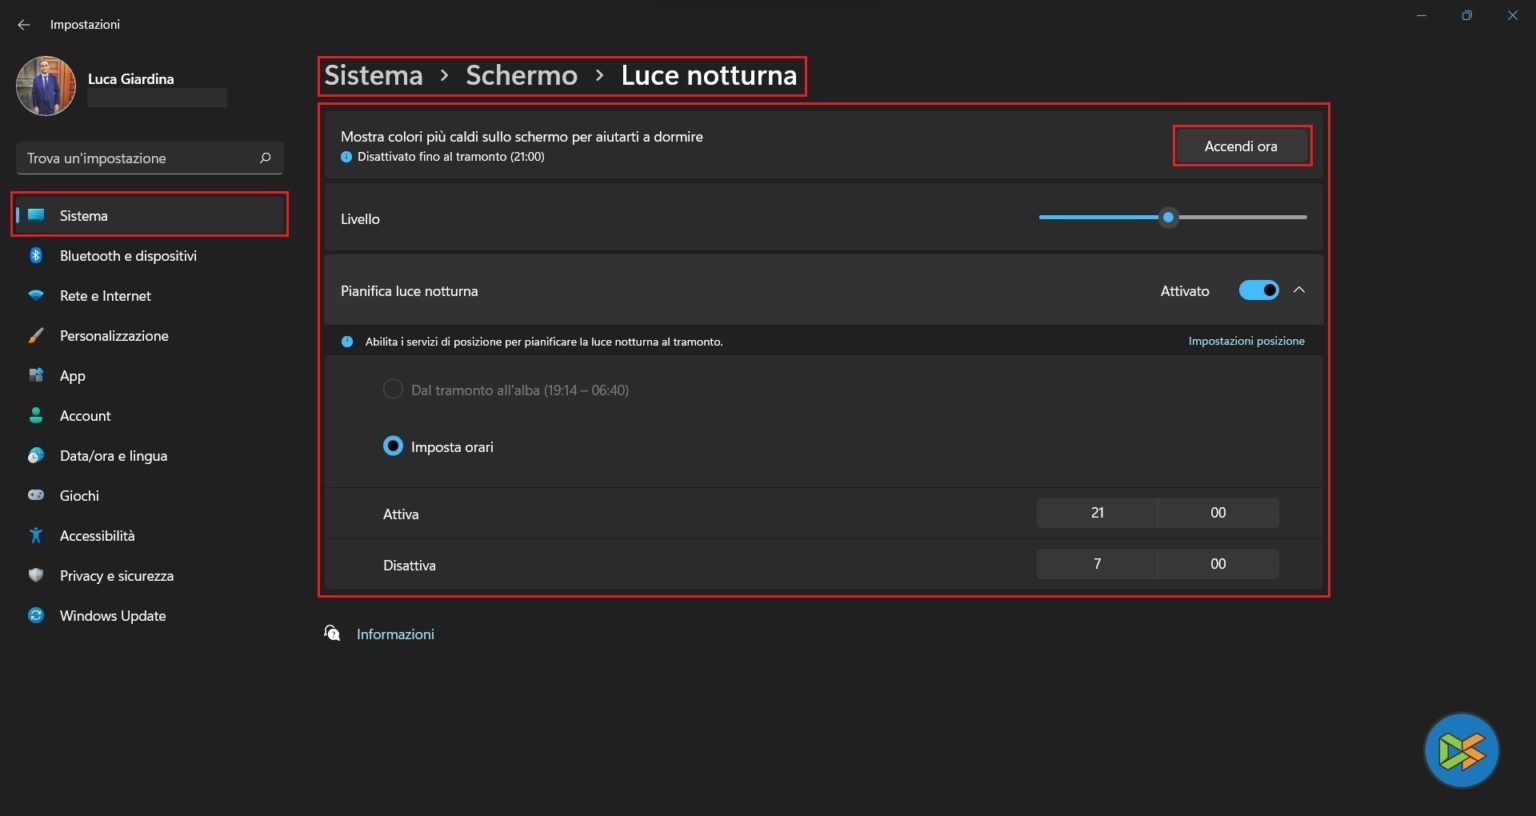Open the Disattiva hour selector showing 7
The image size is (1536, 816).
1097,564
